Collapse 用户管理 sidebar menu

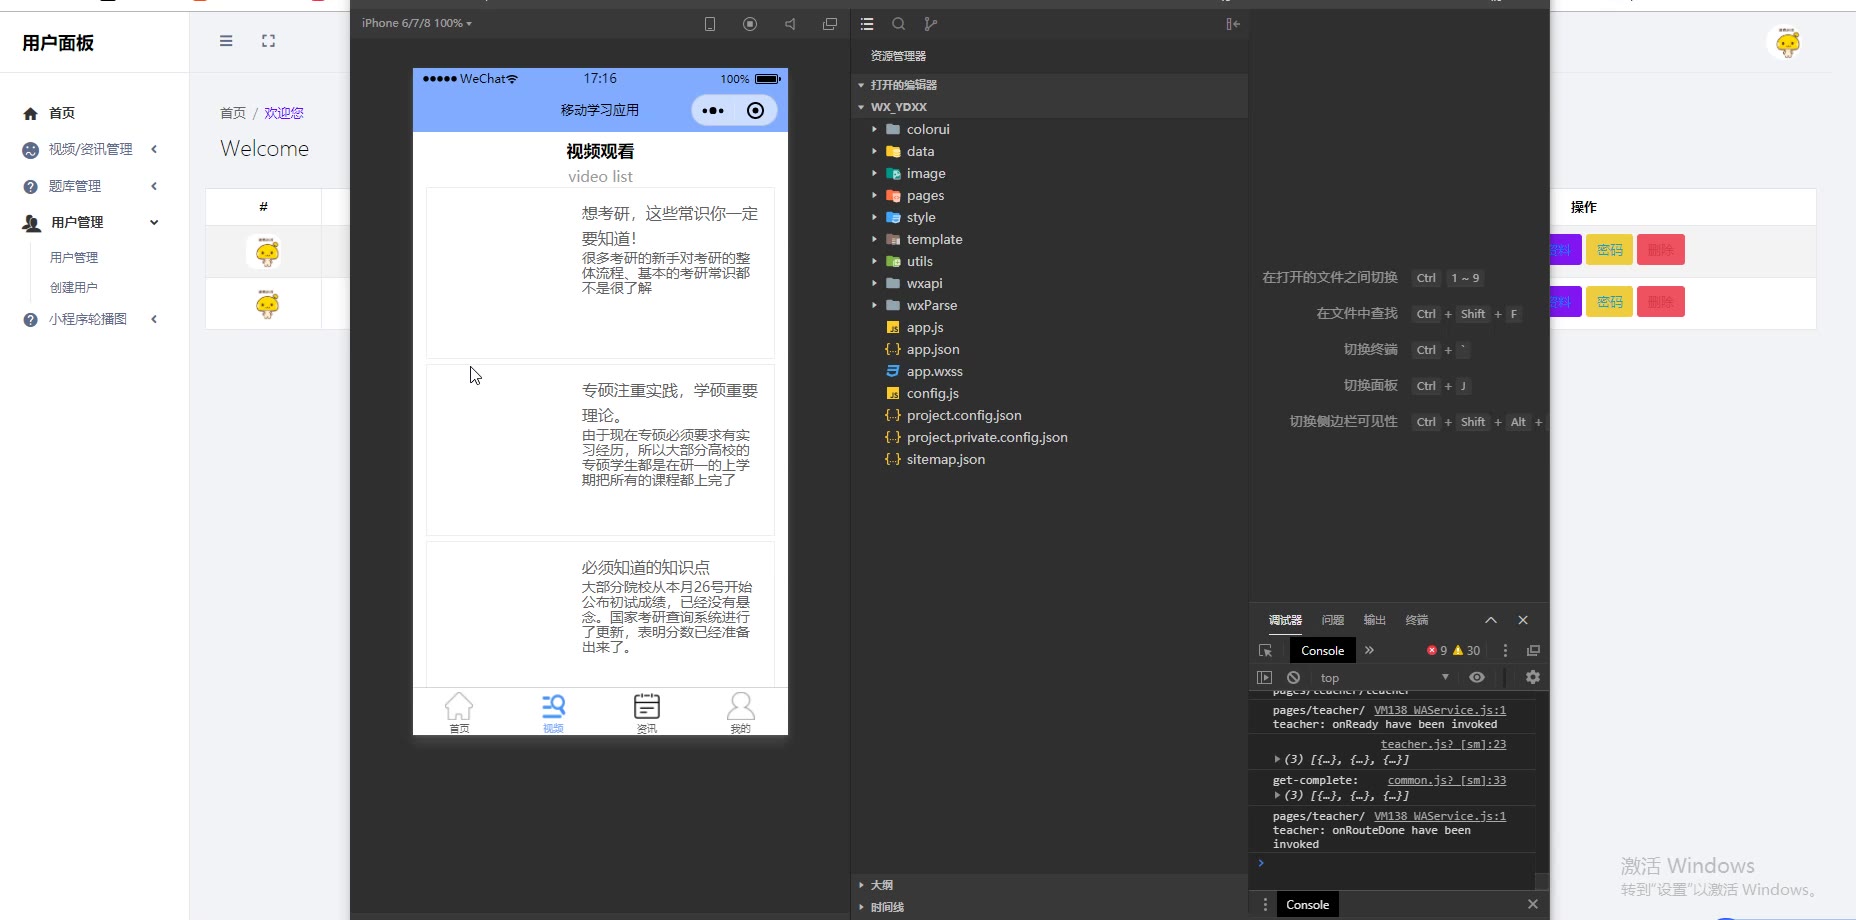click(90, 222)
